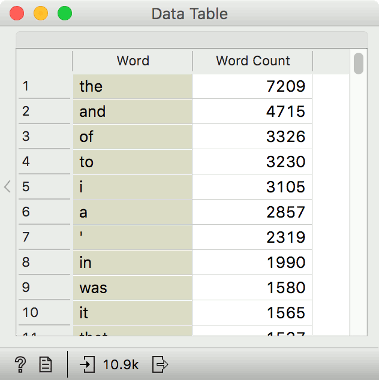The width and height of the screenshot is (379, 380).
Task: Select the cell containing 'was'
Action: coord(133,287)
